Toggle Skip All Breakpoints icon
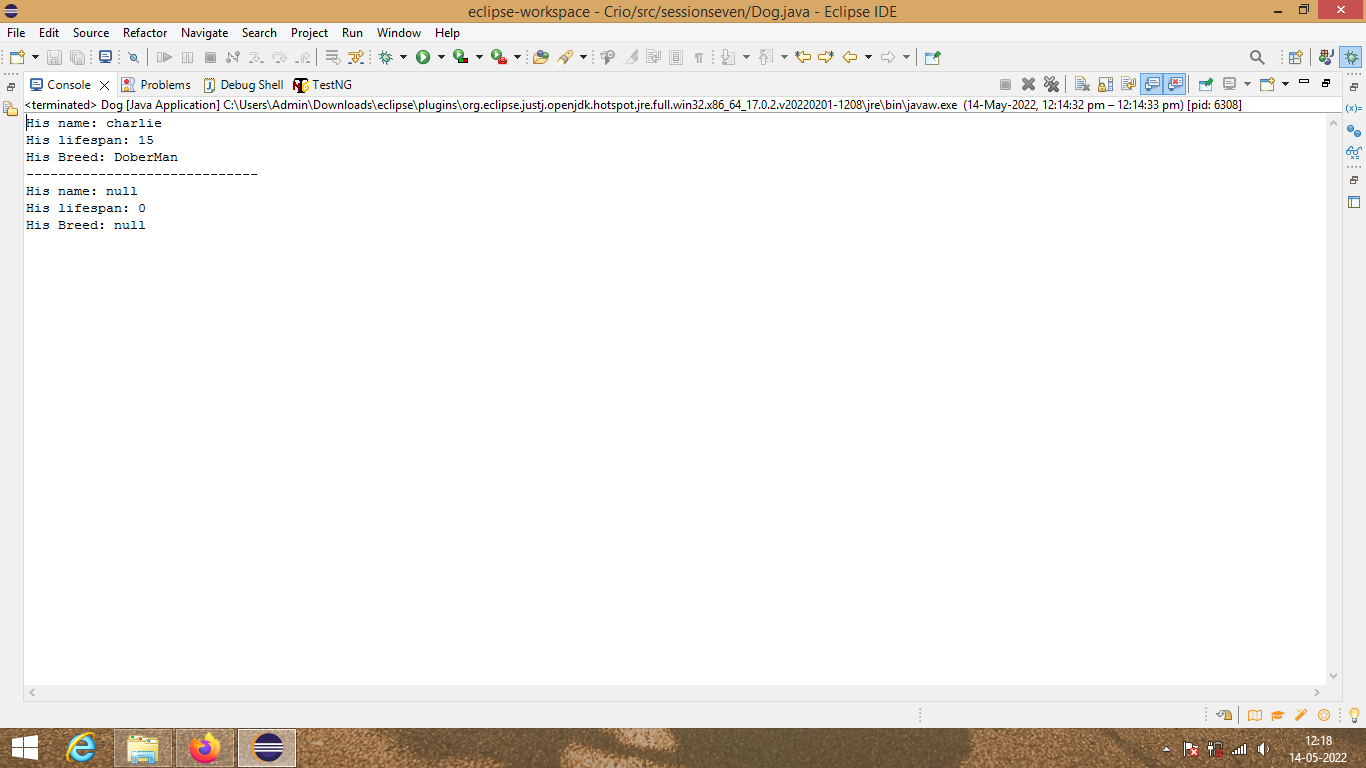The image size is (1366, 768). [133, 57]
